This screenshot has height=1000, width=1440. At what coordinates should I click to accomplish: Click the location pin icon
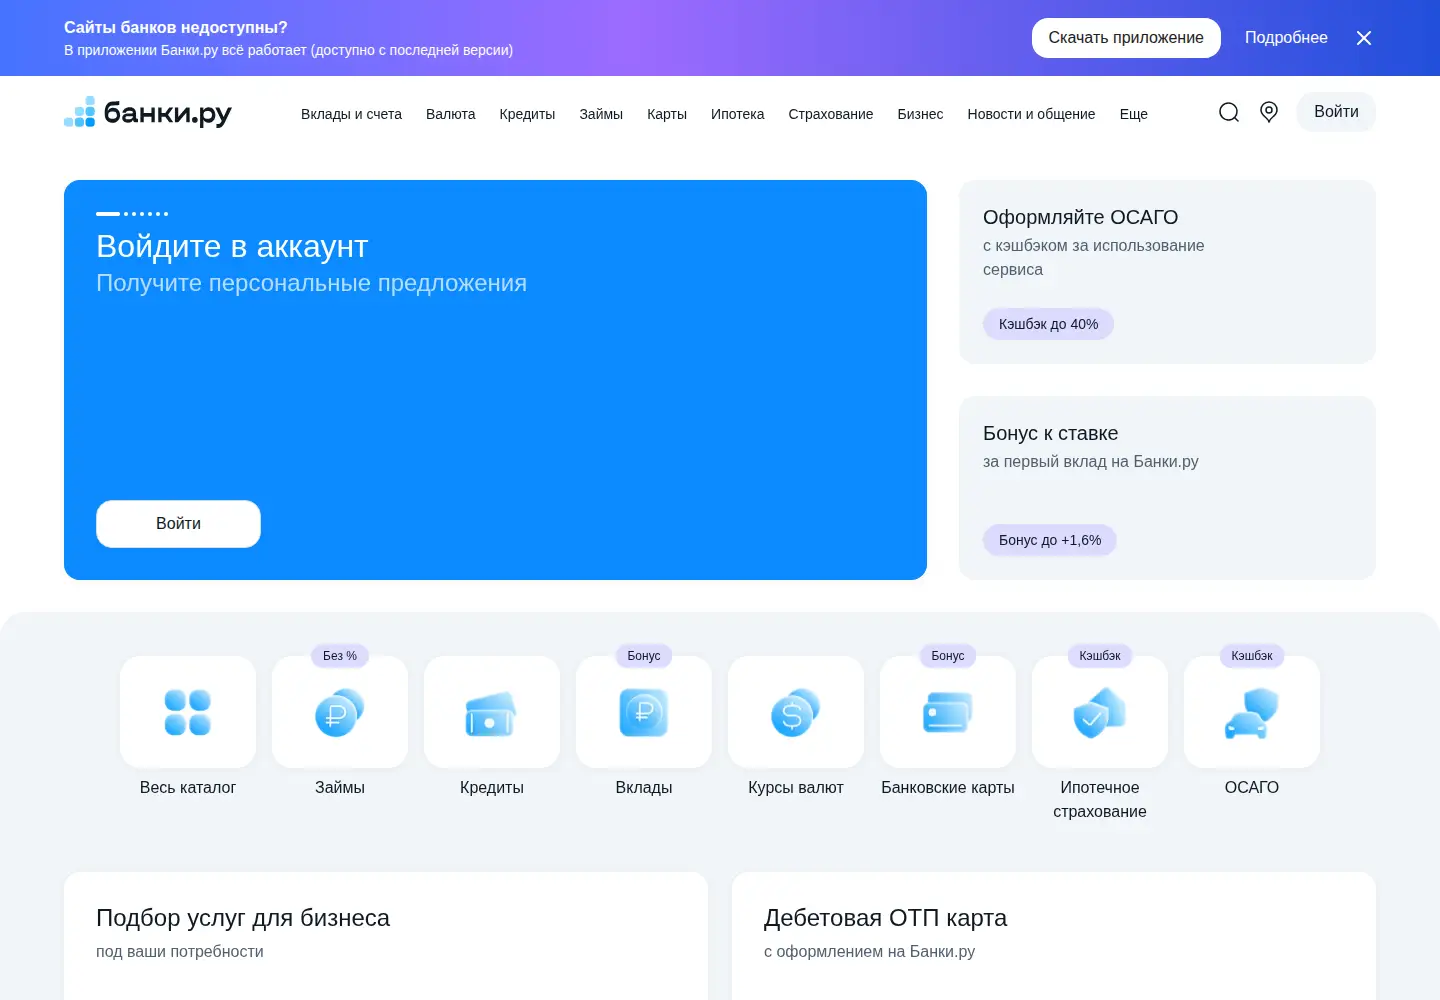[1269, 112]
